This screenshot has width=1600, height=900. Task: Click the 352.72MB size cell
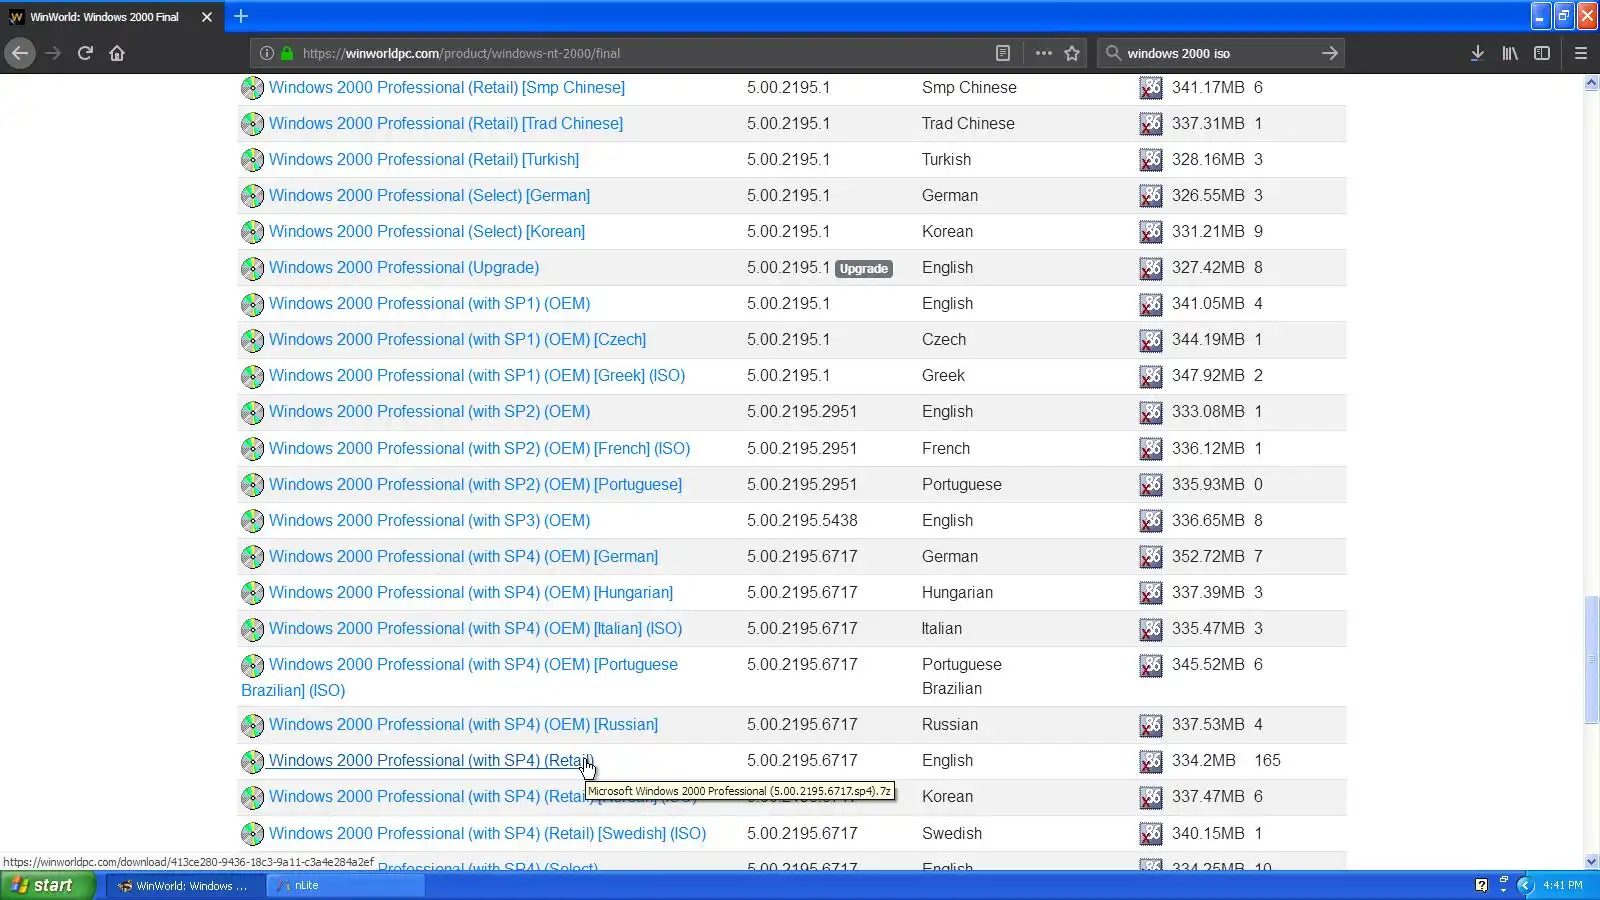tap(1208, 556)
